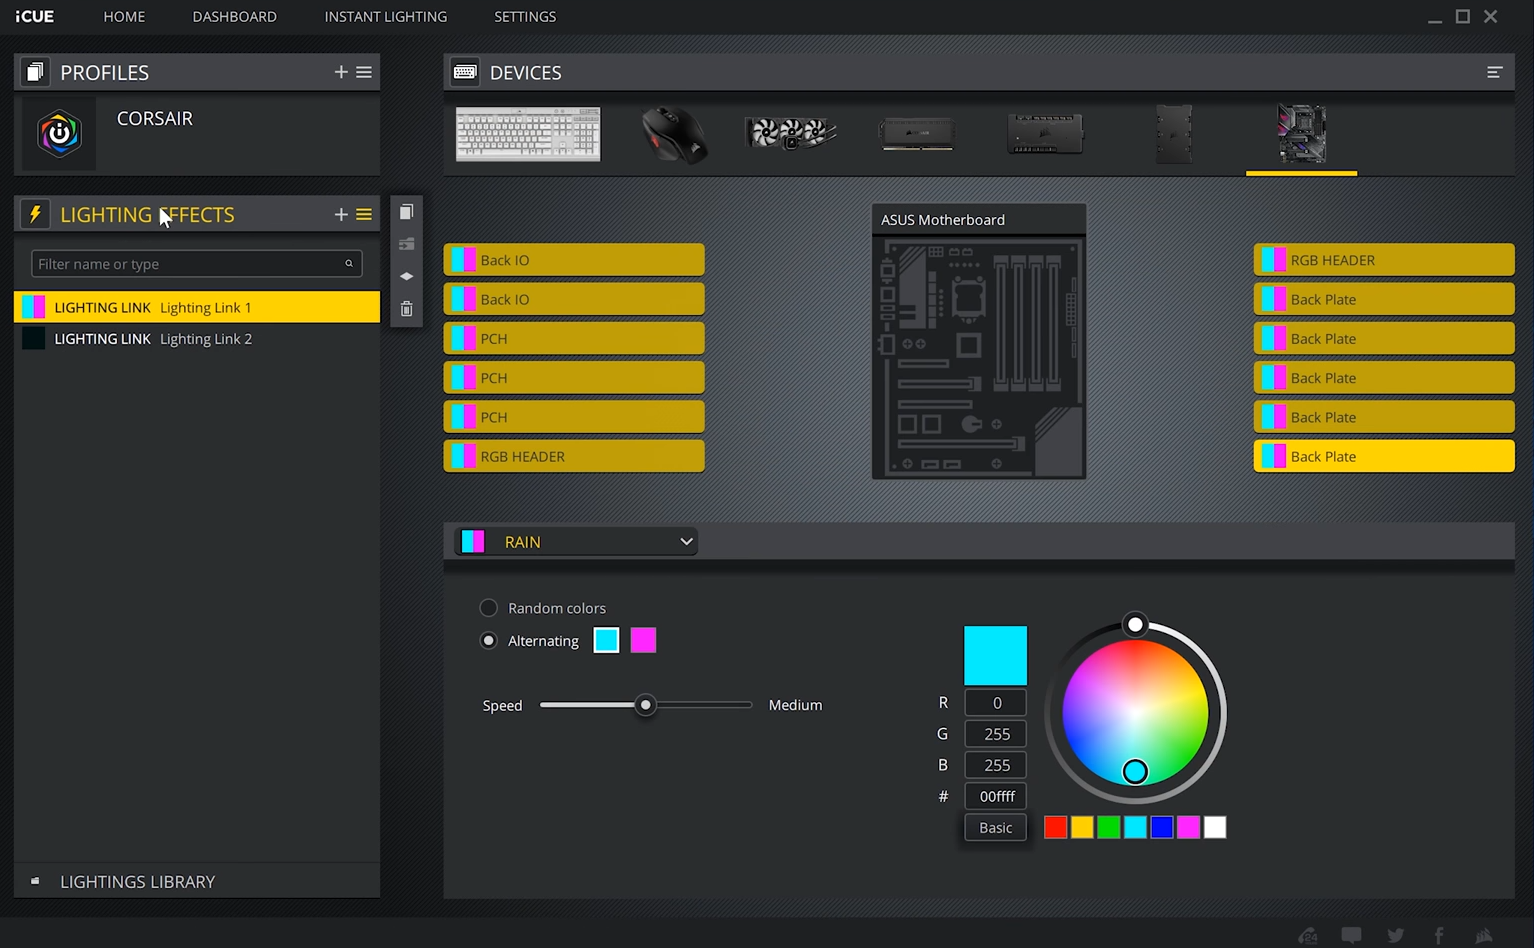Viewport: 1534px width, 948px height.
Task: Open the SETTINGS menu
Action: pos(525,17)
